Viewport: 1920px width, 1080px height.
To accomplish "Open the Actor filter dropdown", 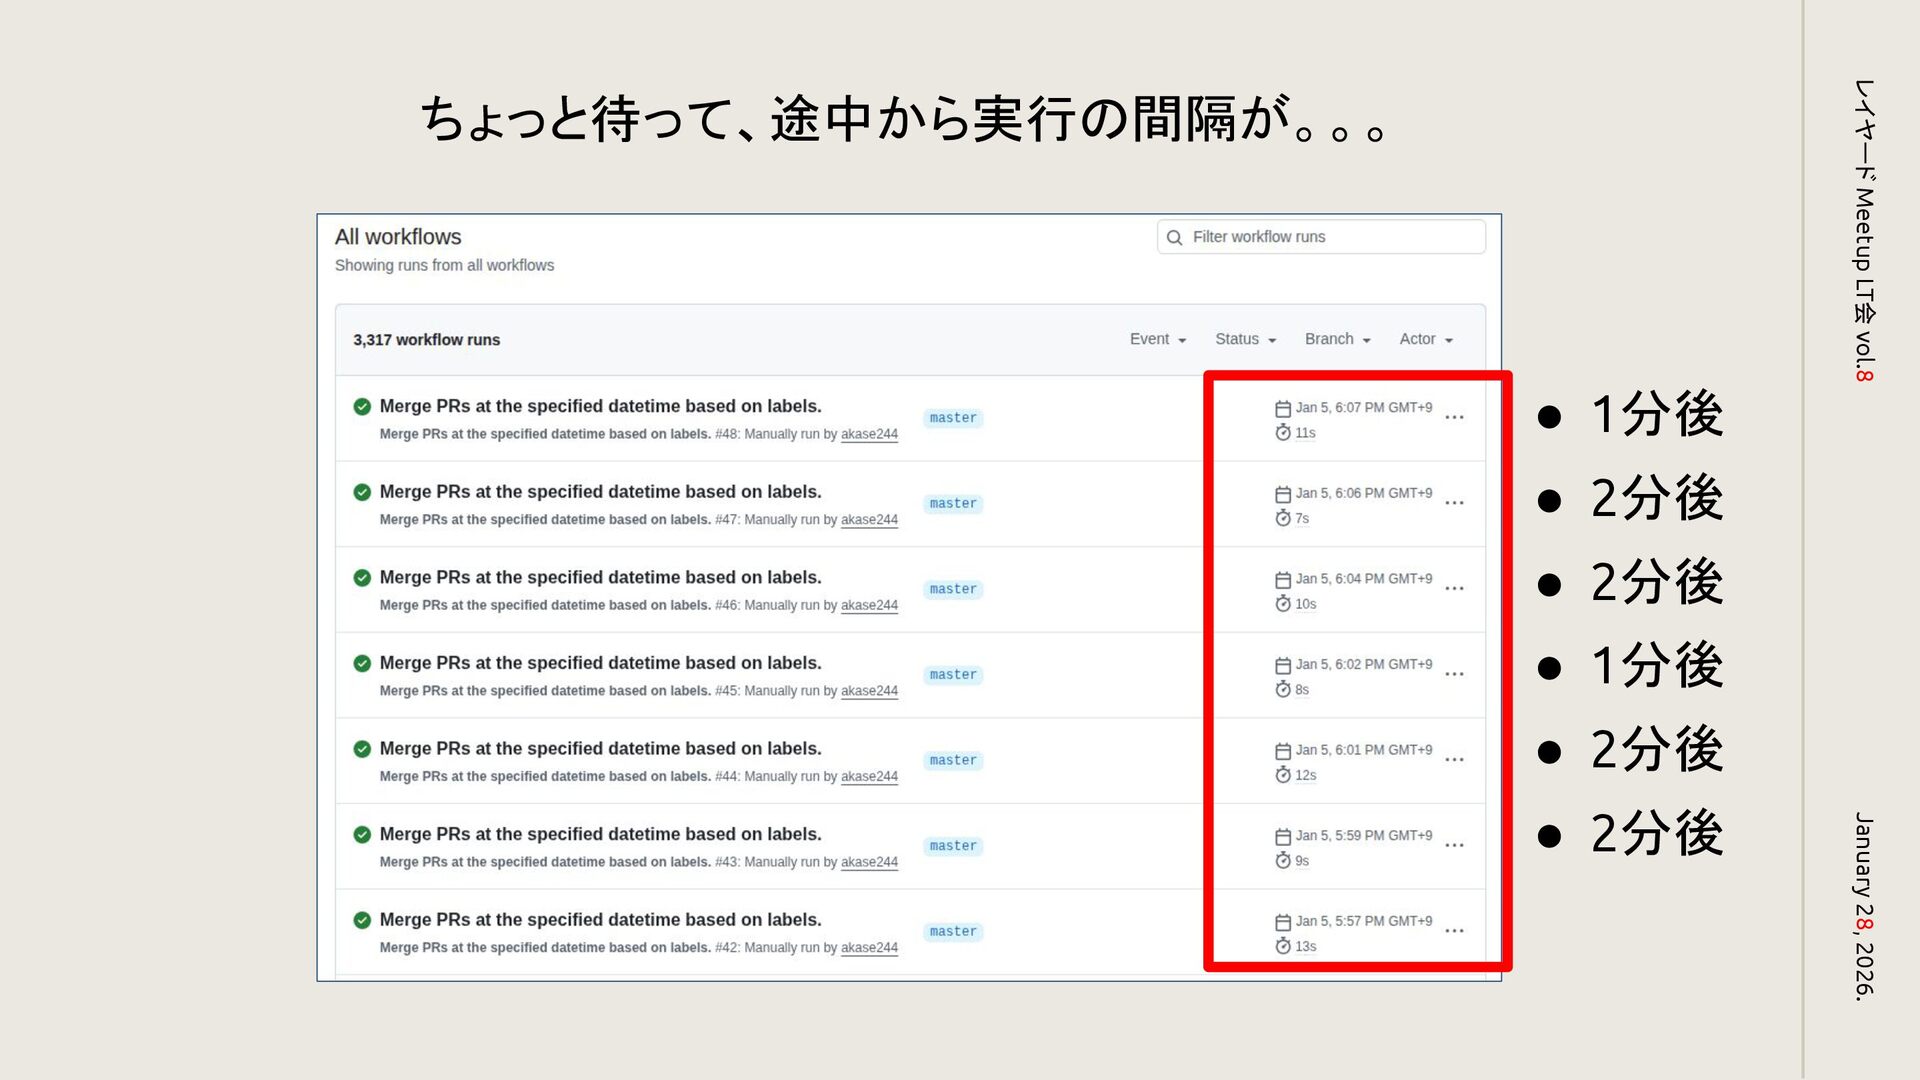I will (x=1425, y=339).
